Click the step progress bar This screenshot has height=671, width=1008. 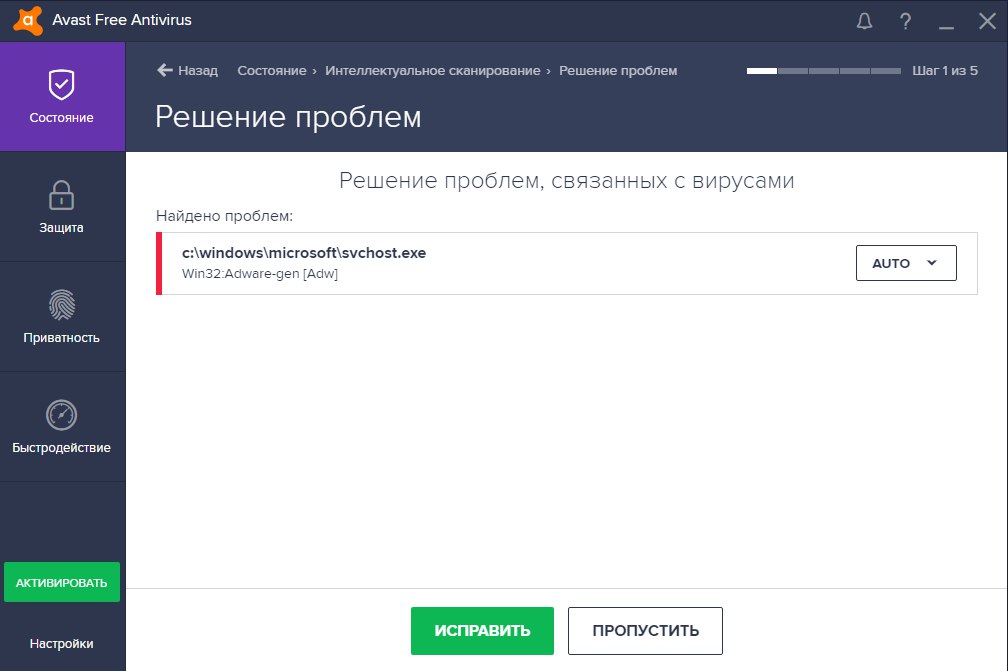click(824, 71)
